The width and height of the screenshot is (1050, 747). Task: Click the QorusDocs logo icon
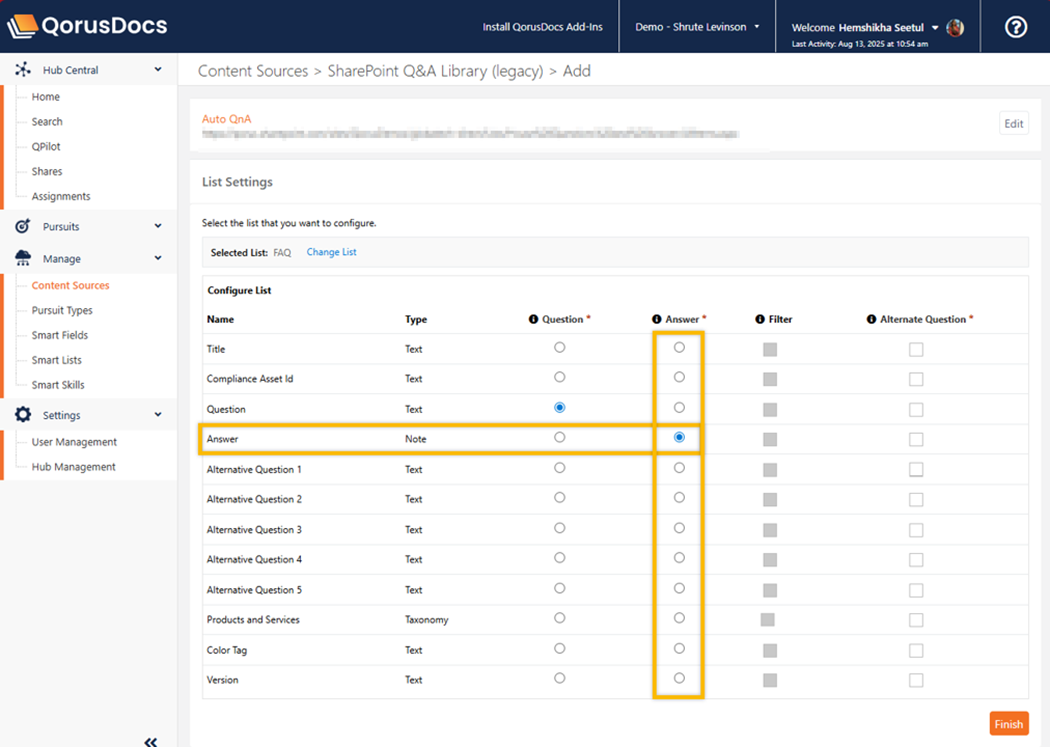click(23, 26)
